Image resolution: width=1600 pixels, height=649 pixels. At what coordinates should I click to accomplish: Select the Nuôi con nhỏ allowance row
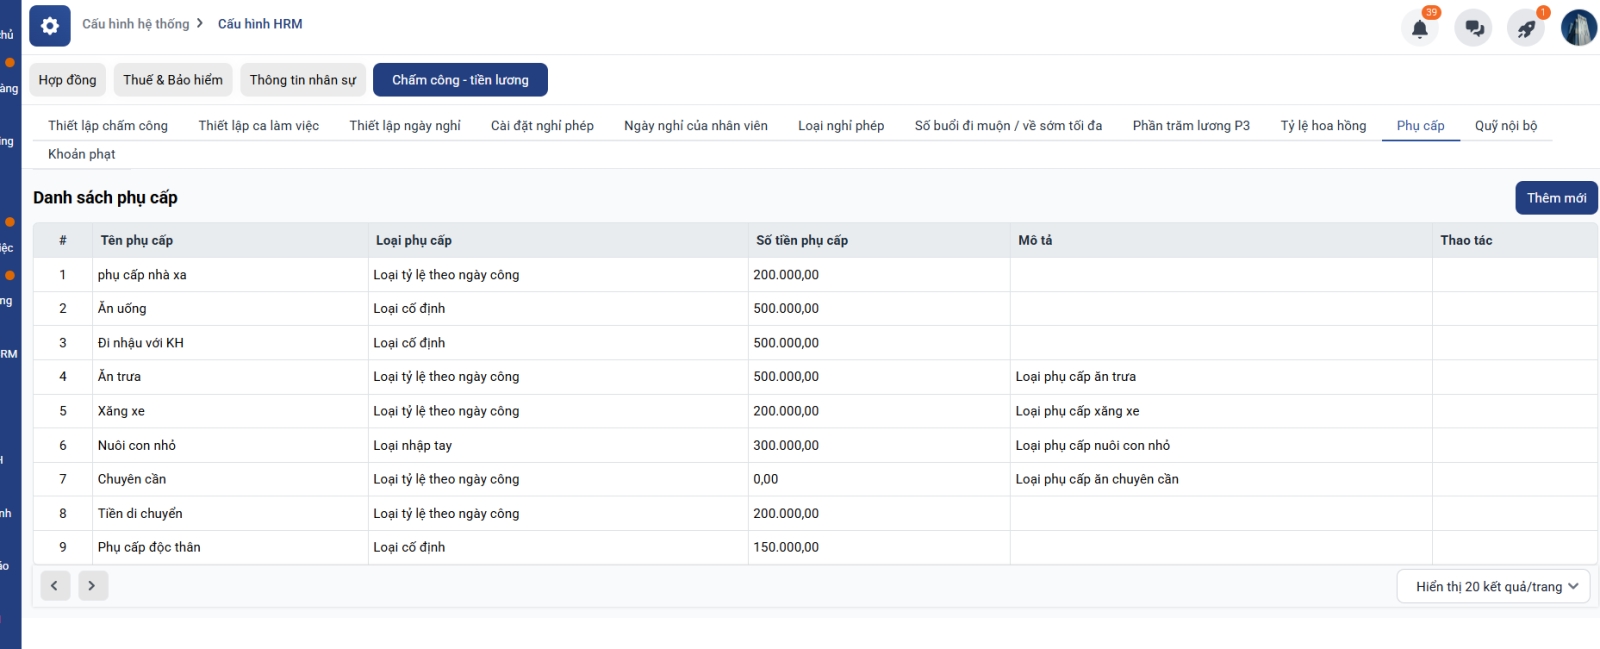click(x=137, y=446)
